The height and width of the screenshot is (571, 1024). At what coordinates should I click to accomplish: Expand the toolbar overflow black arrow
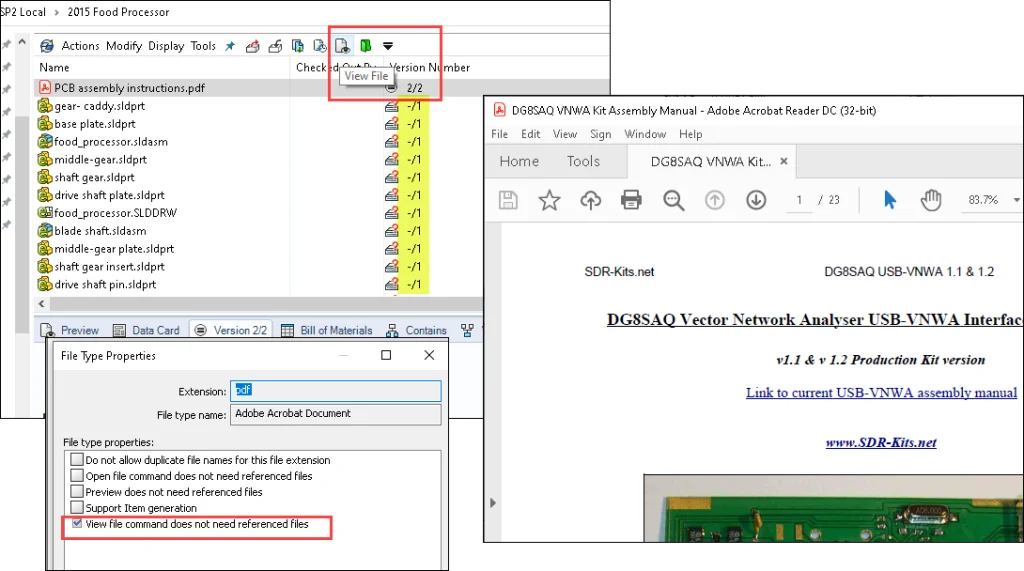(x=388, y=45)
